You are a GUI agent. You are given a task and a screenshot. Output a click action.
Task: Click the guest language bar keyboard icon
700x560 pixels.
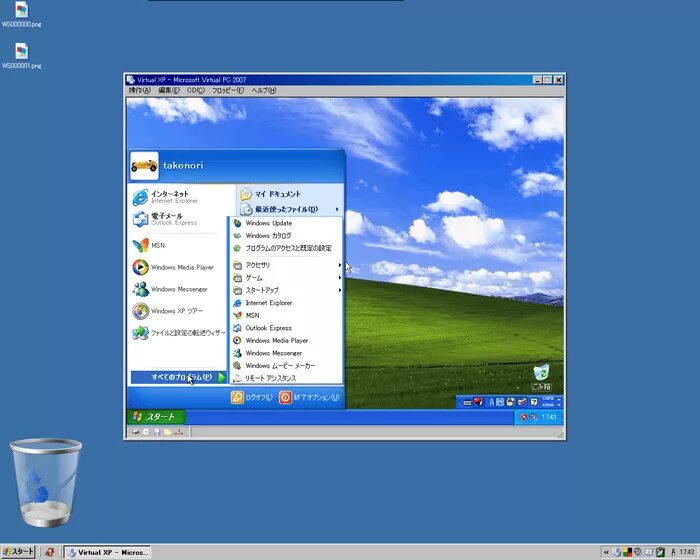(467, 402)
